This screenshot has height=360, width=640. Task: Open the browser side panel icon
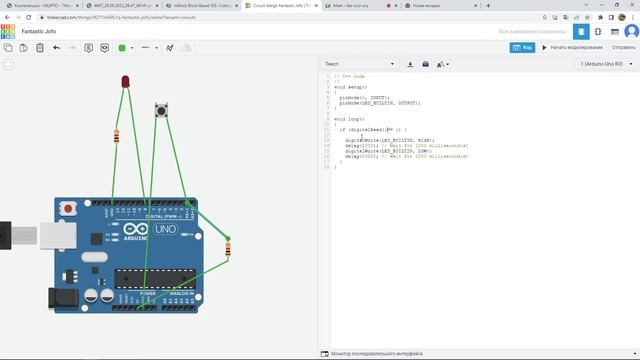tap(611, 18)
